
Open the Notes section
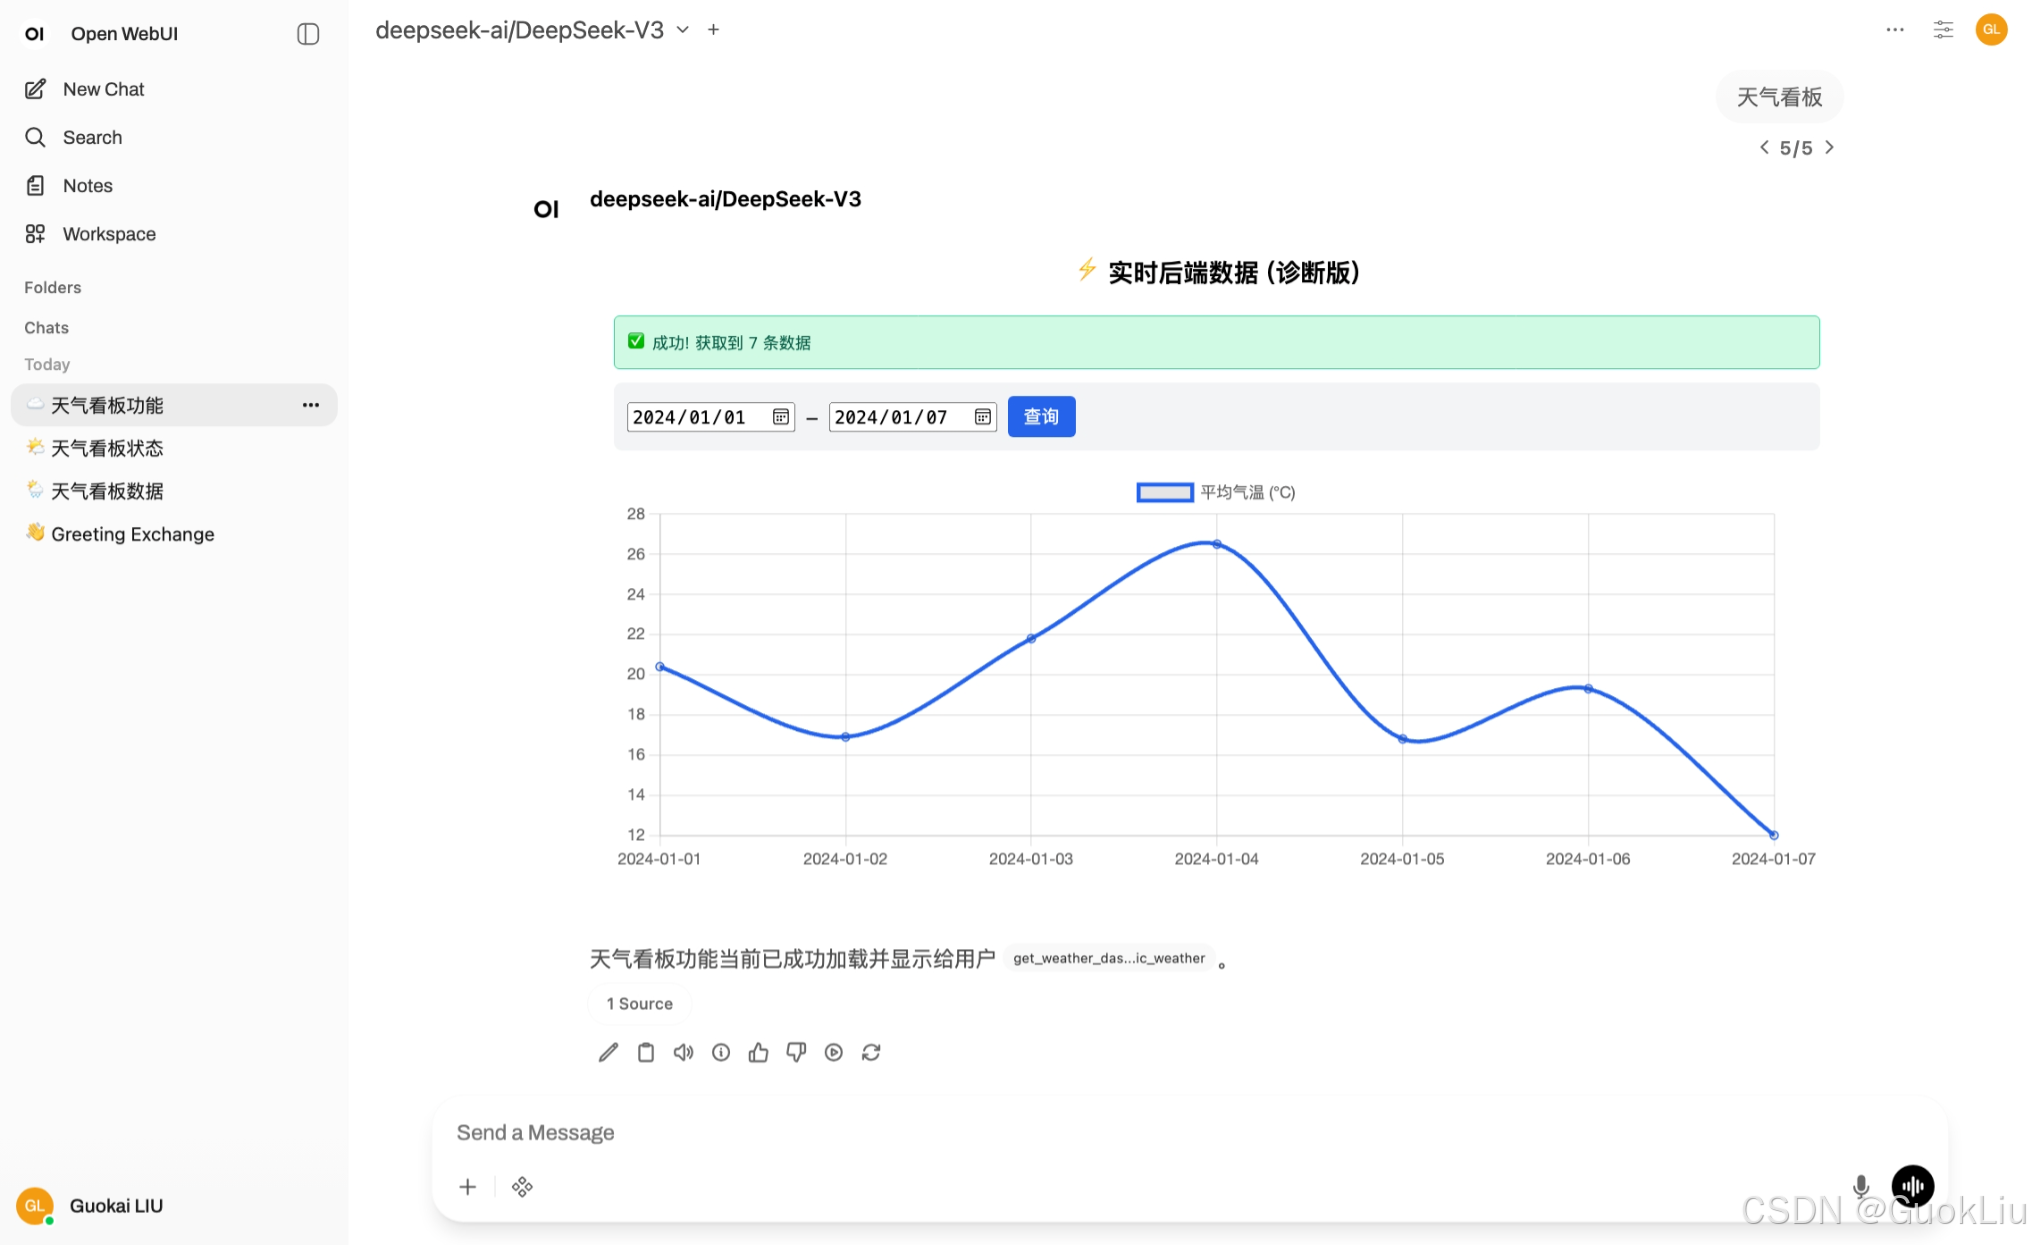click(x=87, y=186)
